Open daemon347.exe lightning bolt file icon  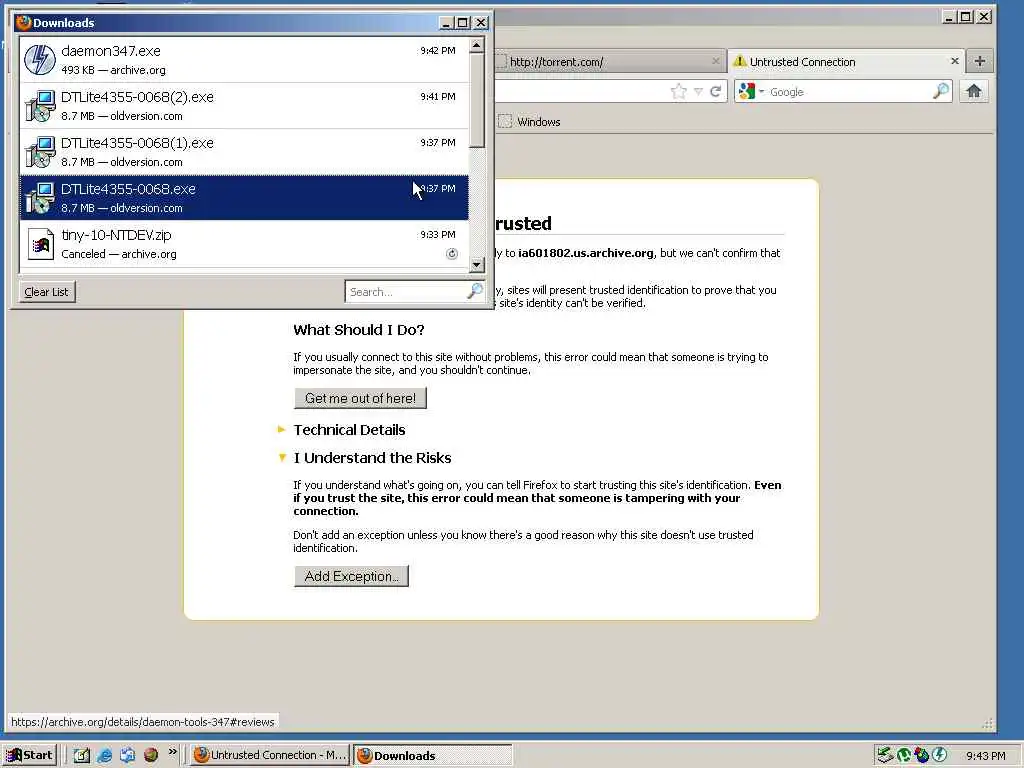coord(40,59)
